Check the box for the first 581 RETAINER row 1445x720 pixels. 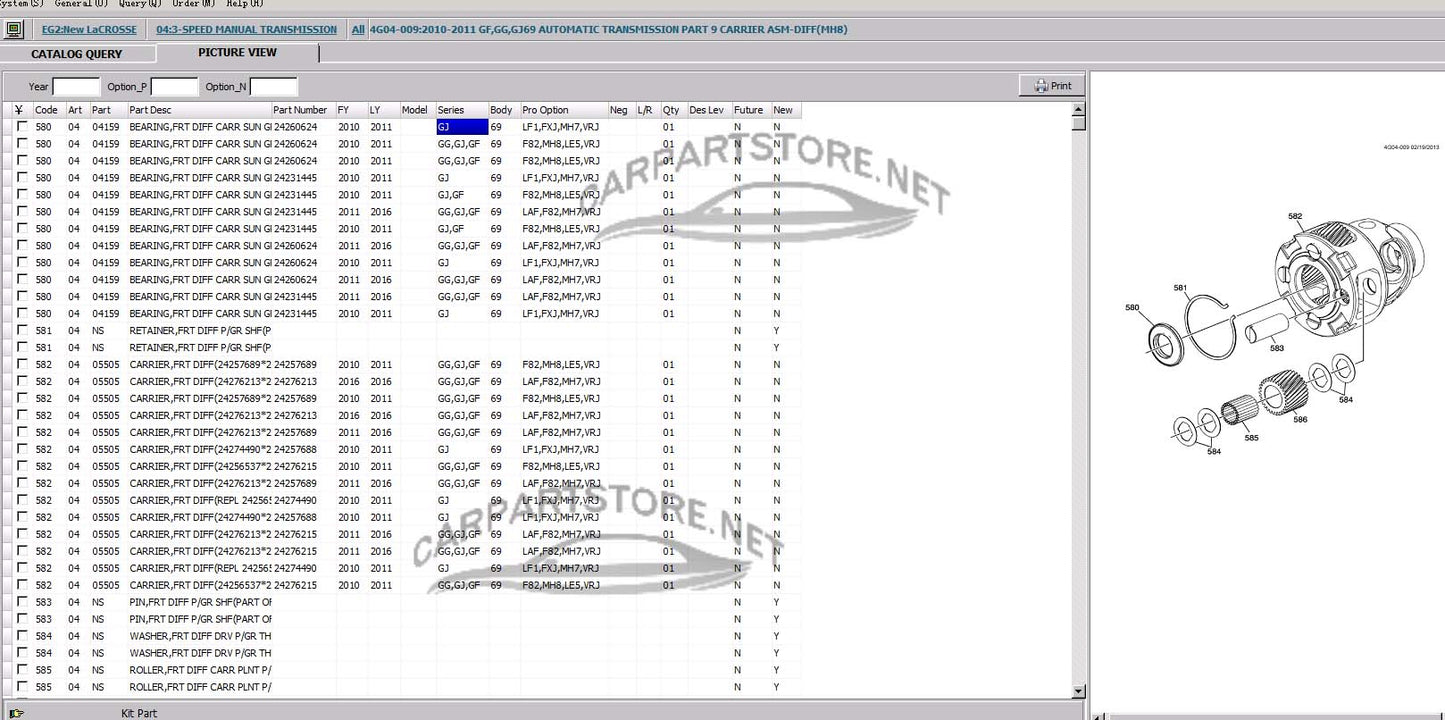pos(22,331)
